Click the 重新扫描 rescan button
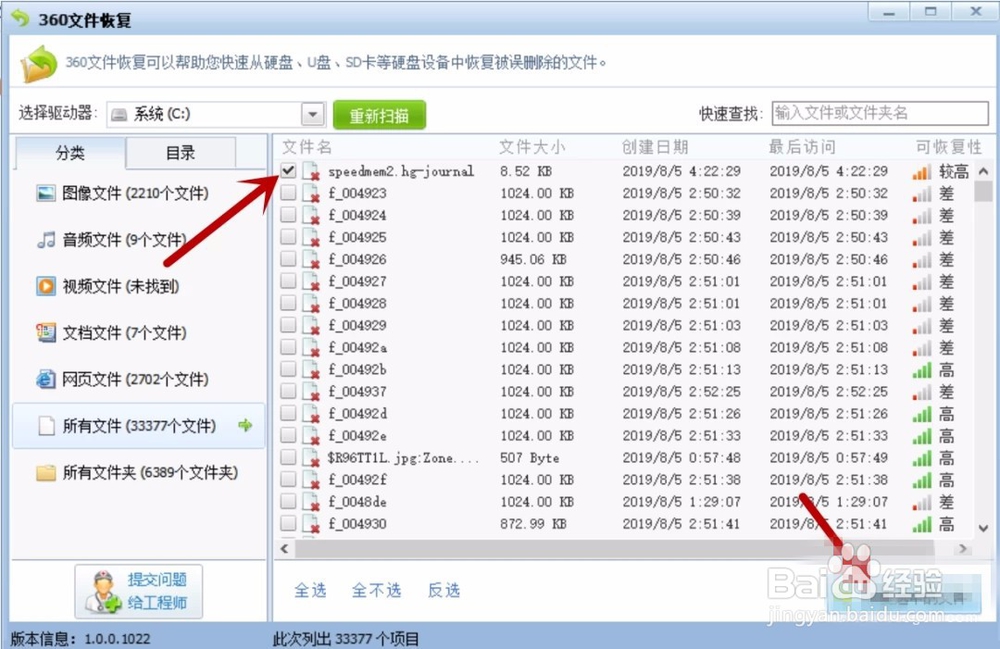The height and width of the screenshot is (649, 1000). click(379, 114)
